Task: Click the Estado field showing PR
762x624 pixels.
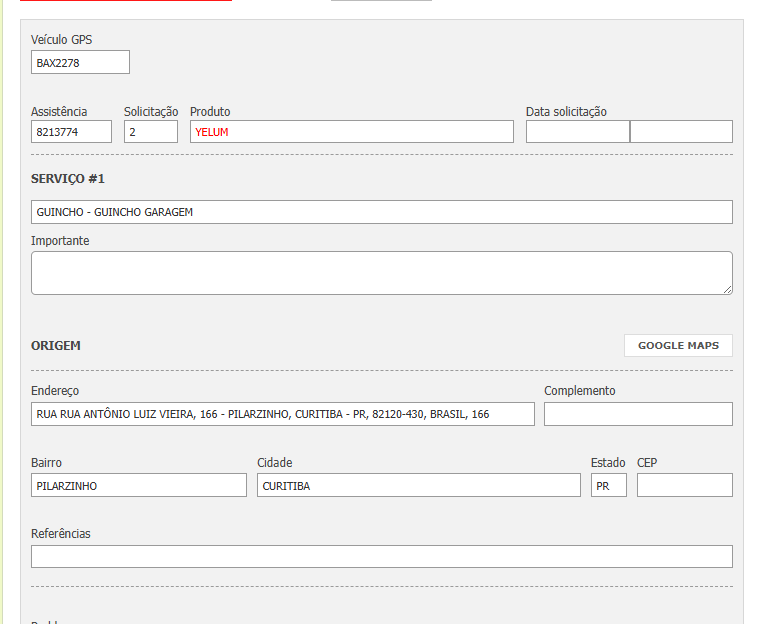Action: [608, 486]
